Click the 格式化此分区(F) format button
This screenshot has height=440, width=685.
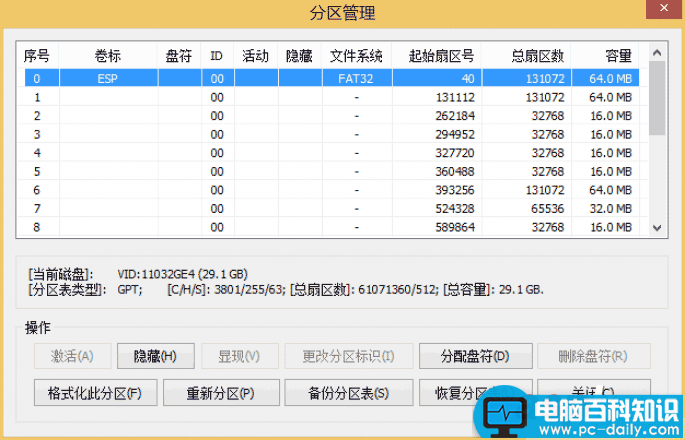pos(95,393)
